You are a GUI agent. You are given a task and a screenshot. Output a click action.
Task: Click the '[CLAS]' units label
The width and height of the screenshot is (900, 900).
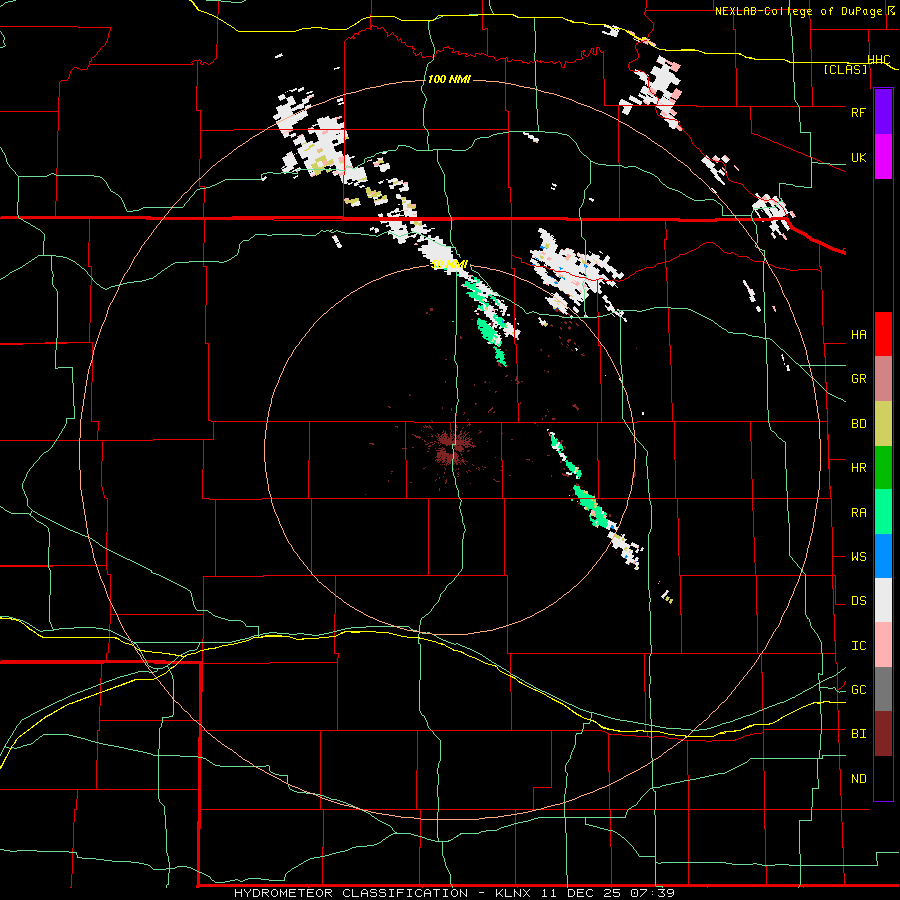coord(845,70)
